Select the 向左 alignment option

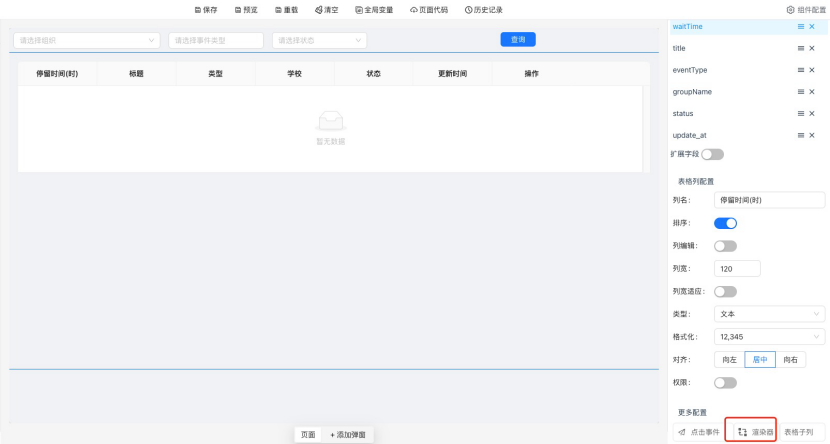pos(730,360)
